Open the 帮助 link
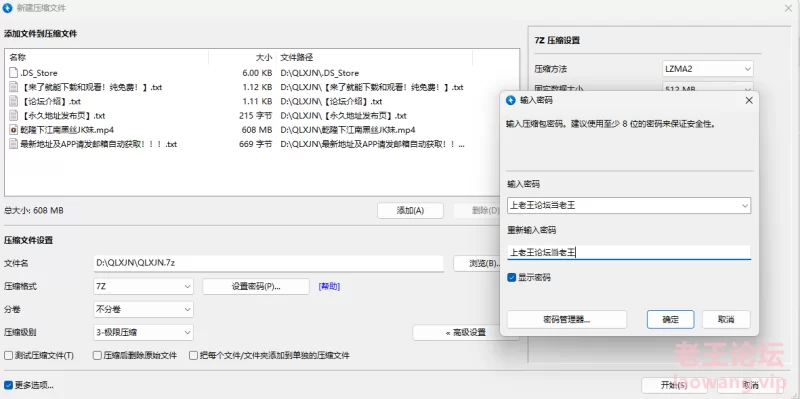 [329, 287]
